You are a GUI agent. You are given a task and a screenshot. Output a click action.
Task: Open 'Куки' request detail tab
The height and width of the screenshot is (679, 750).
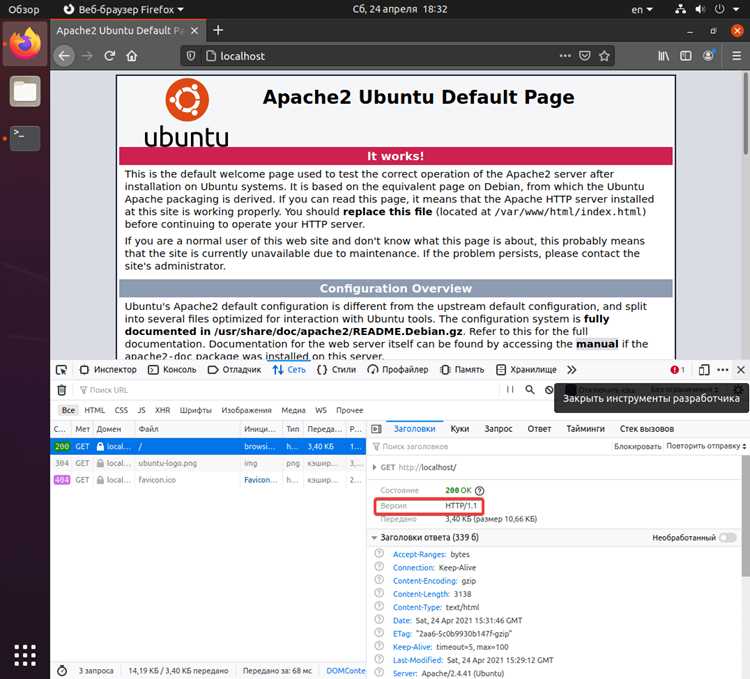459,429
